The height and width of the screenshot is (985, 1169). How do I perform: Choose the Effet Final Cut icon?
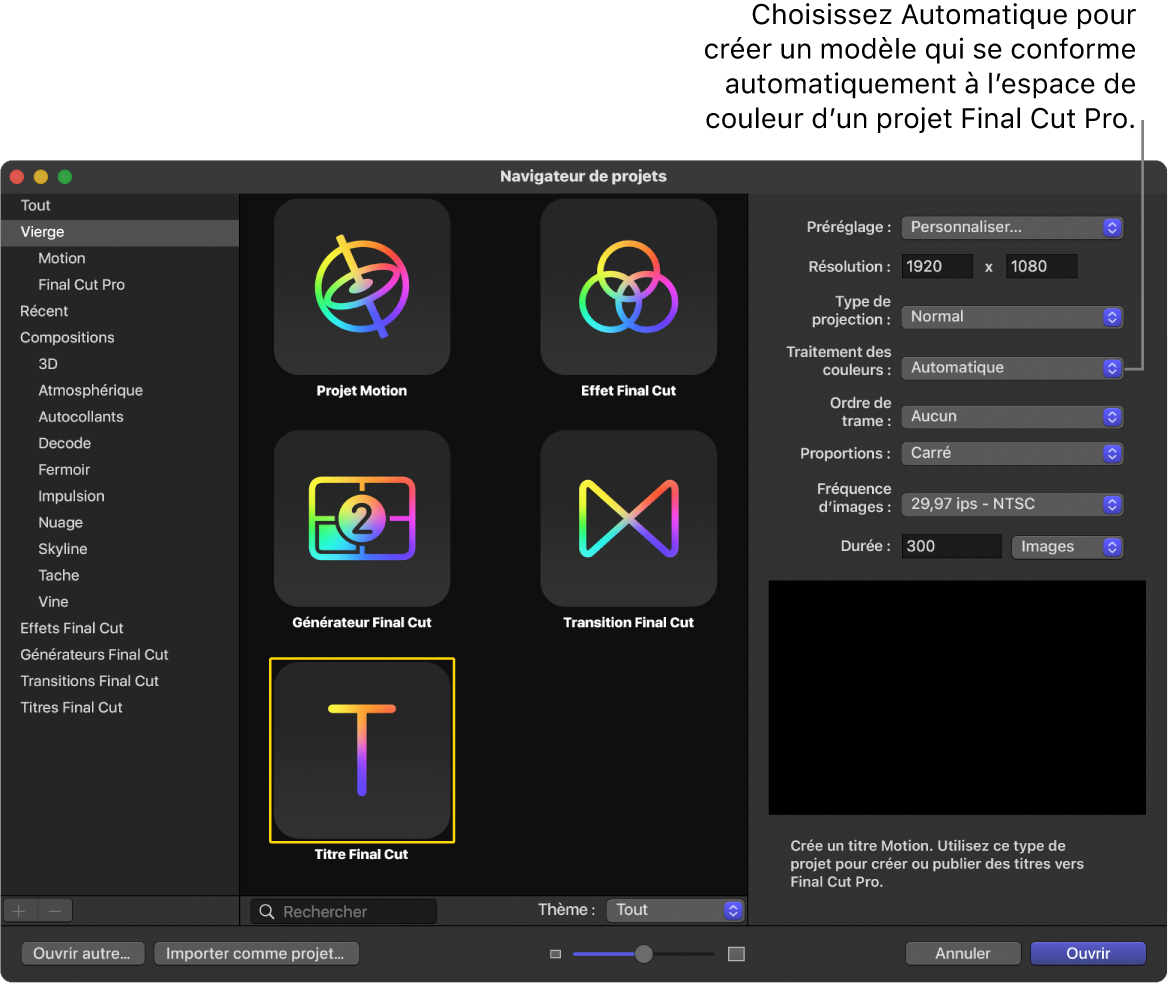pos(628,286)
